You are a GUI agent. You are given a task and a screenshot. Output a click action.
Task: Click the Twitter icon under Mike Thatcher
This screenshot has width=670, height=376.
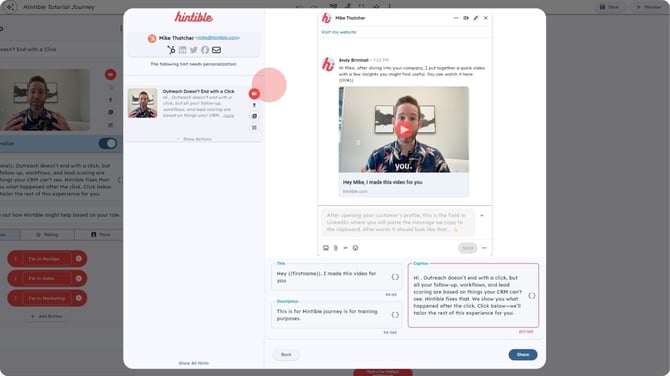pos(194,50)
